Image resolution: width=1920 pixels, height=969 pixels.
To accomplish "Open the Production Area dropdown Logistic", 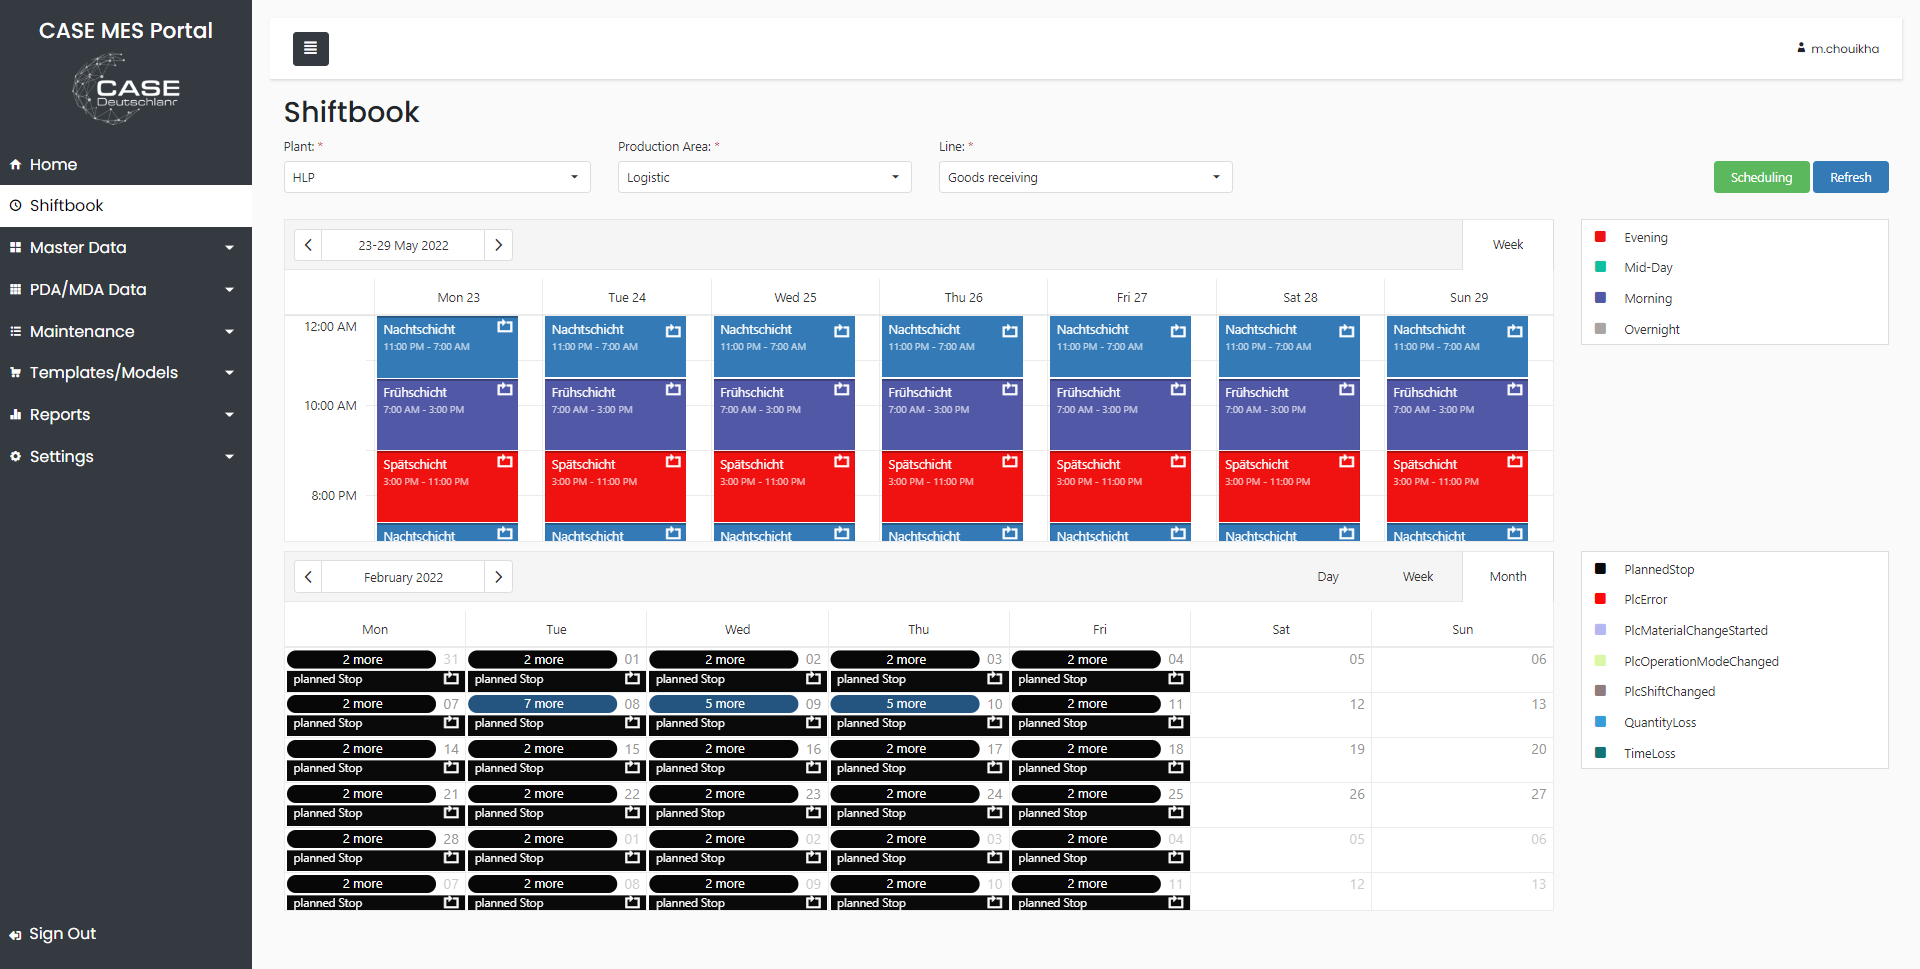I will point(764,177).
